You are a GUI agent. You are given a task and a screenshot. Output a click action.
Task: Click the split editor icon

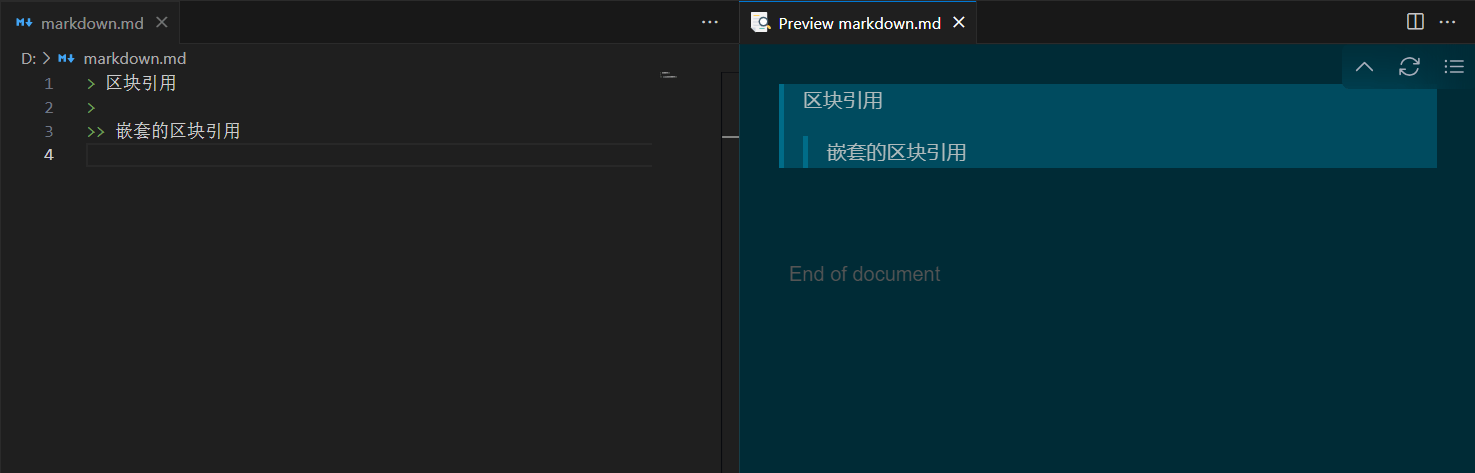(1415, 22)
